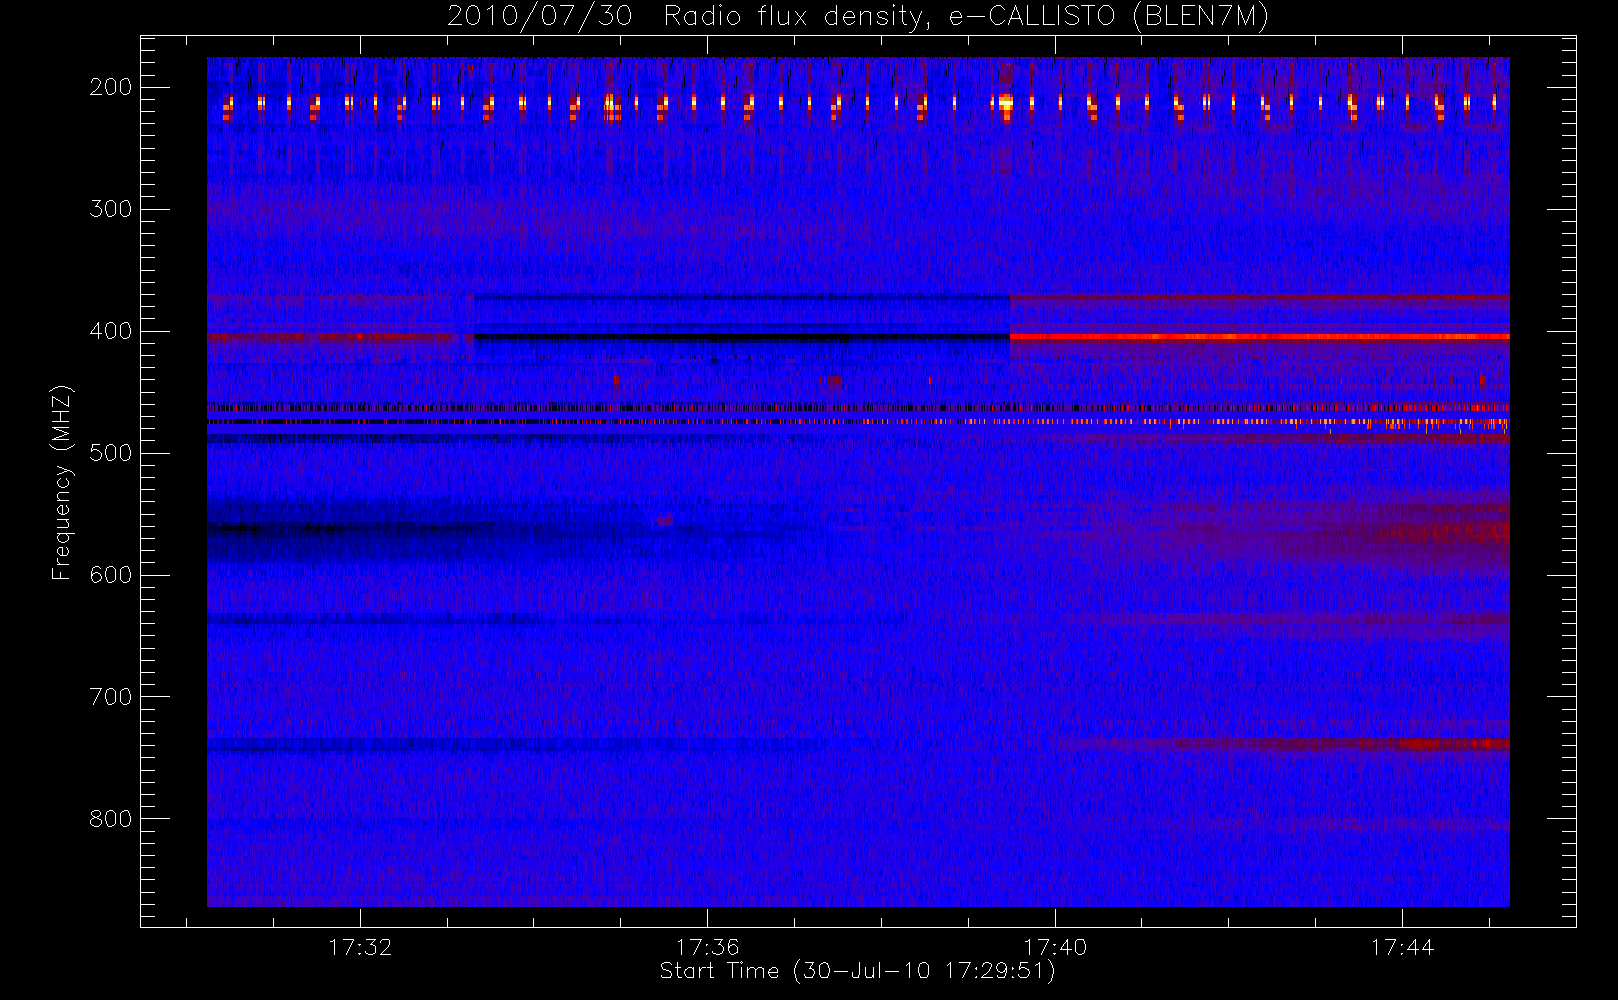Select the 300 frequency tick label
The image size is (1618, 1000).
tap(110, 209)
